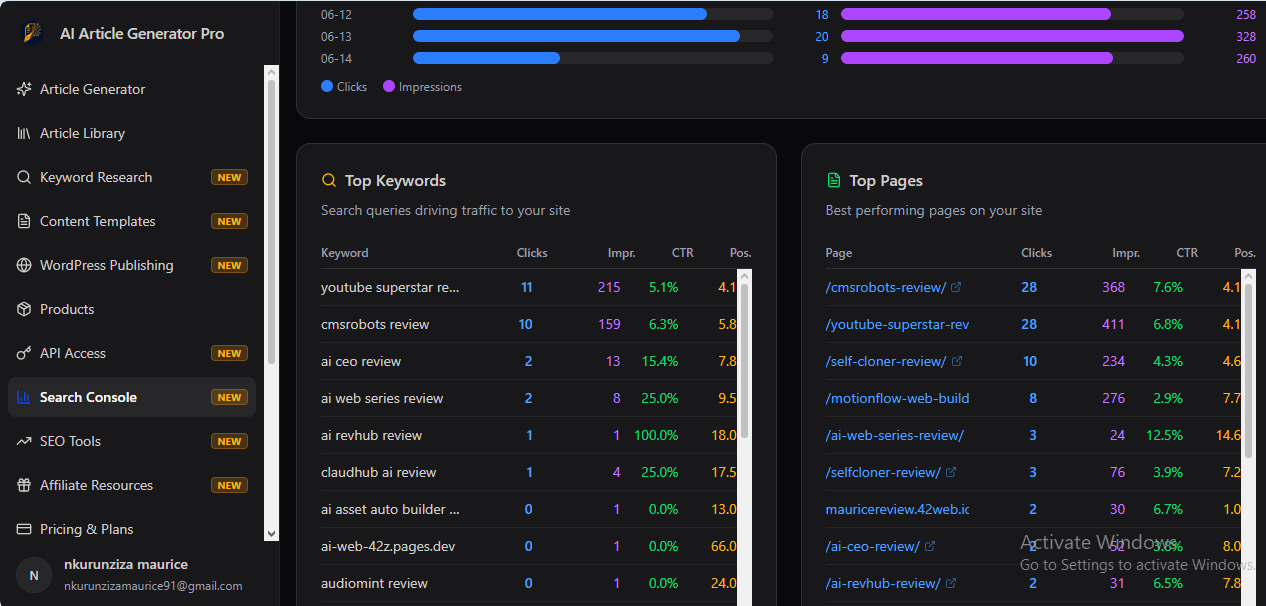The image size is (1266, 606).
Task: Click the Affiliate Resources gift icon
Action: click(24, 485)
